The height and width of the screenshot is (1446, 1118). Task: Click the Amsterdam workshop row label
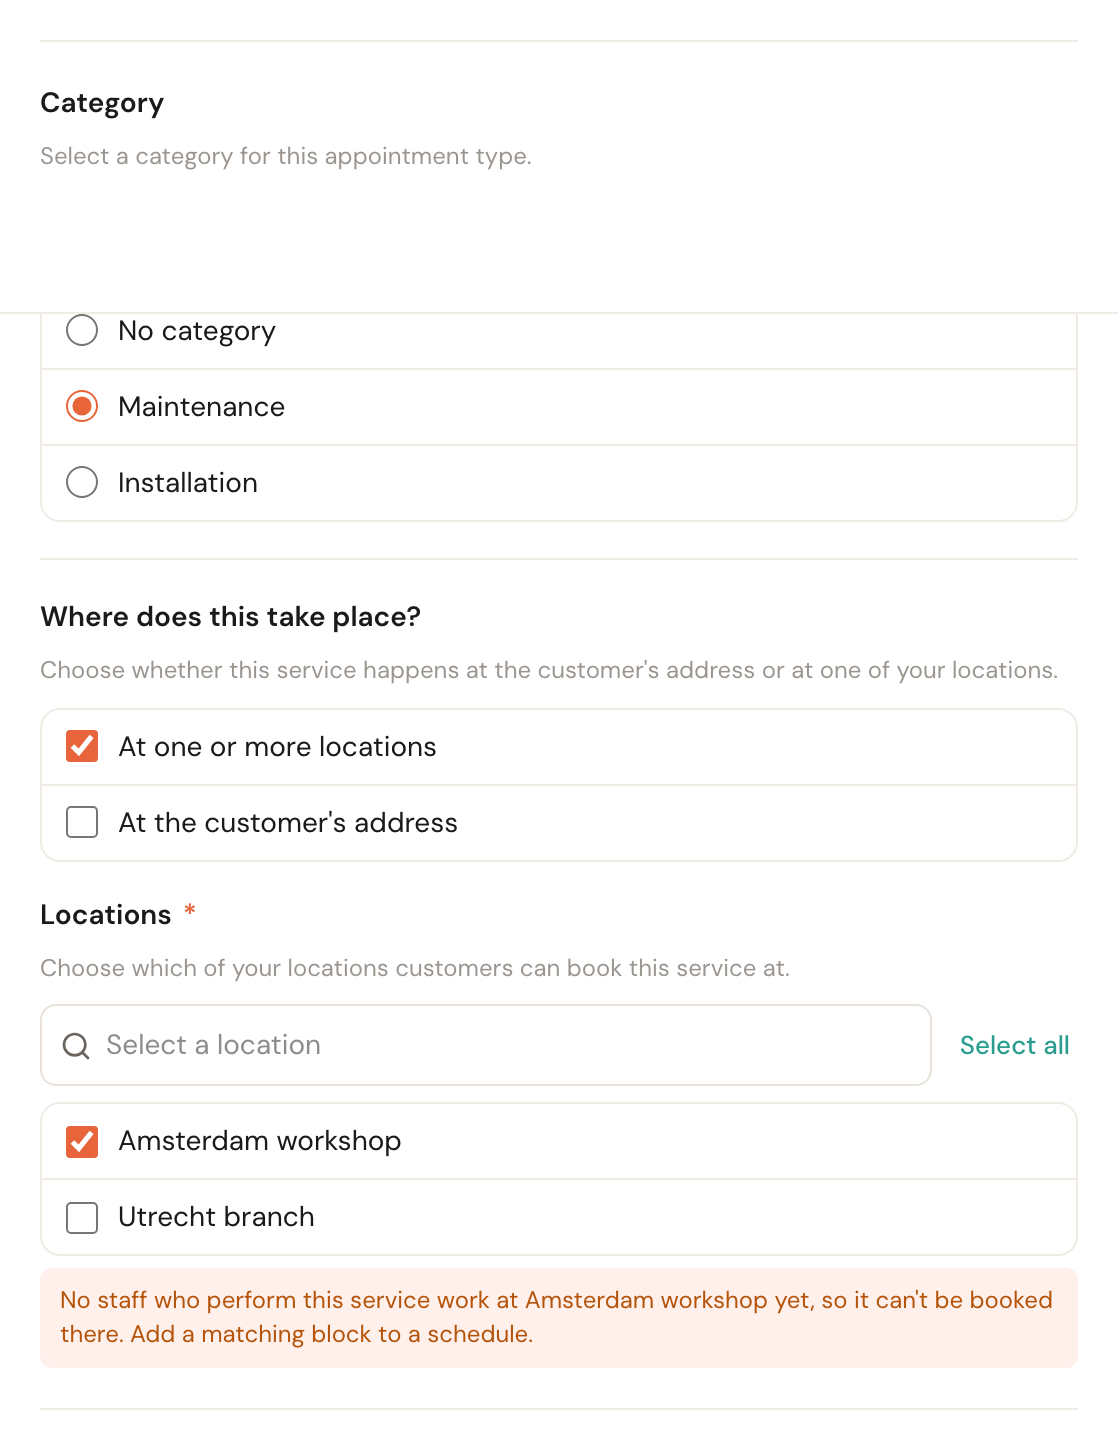click(260, 1141)
